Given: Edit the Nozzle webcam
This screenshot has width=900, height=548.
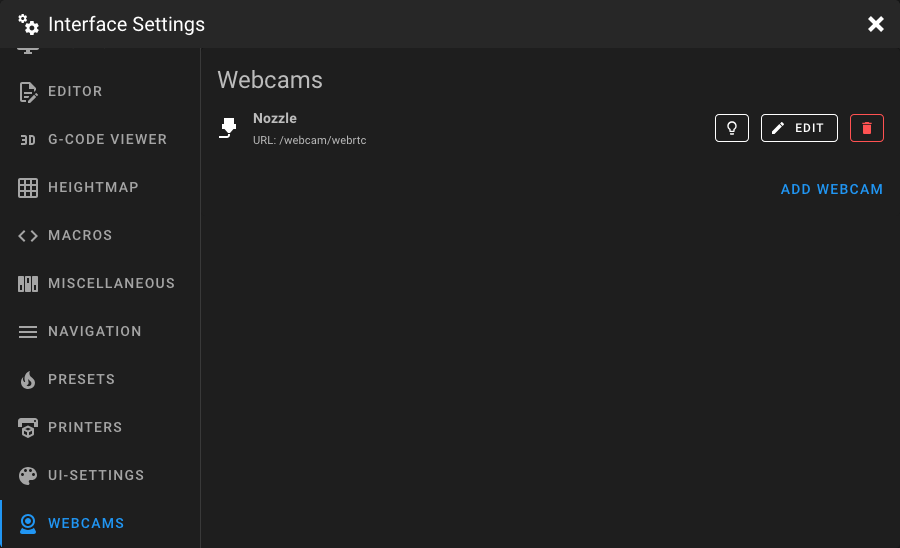Looking at the screenshot, I should (799, 128).
